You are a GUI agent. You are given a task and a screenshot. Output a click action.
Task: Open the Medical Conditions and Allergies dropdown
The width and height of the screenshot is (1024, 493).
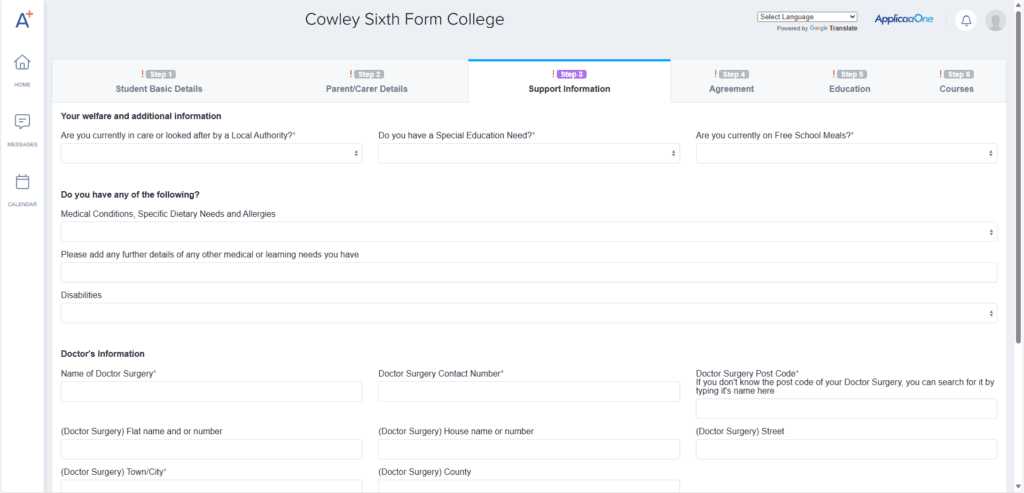coord(528,232)
